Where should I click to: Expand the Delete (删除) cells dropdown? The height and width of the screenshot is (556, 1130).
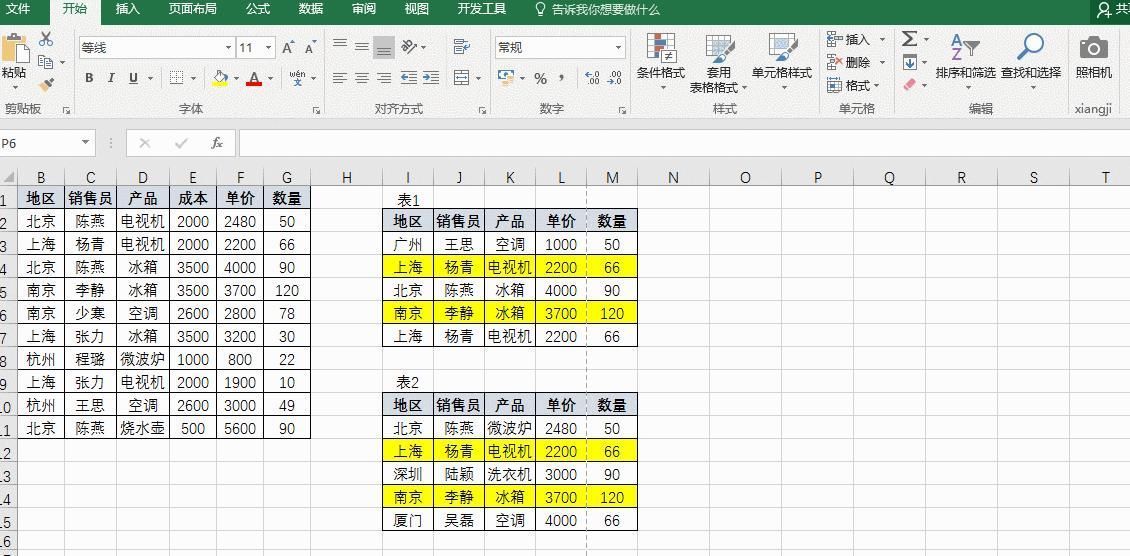click(x=882, y=63)
